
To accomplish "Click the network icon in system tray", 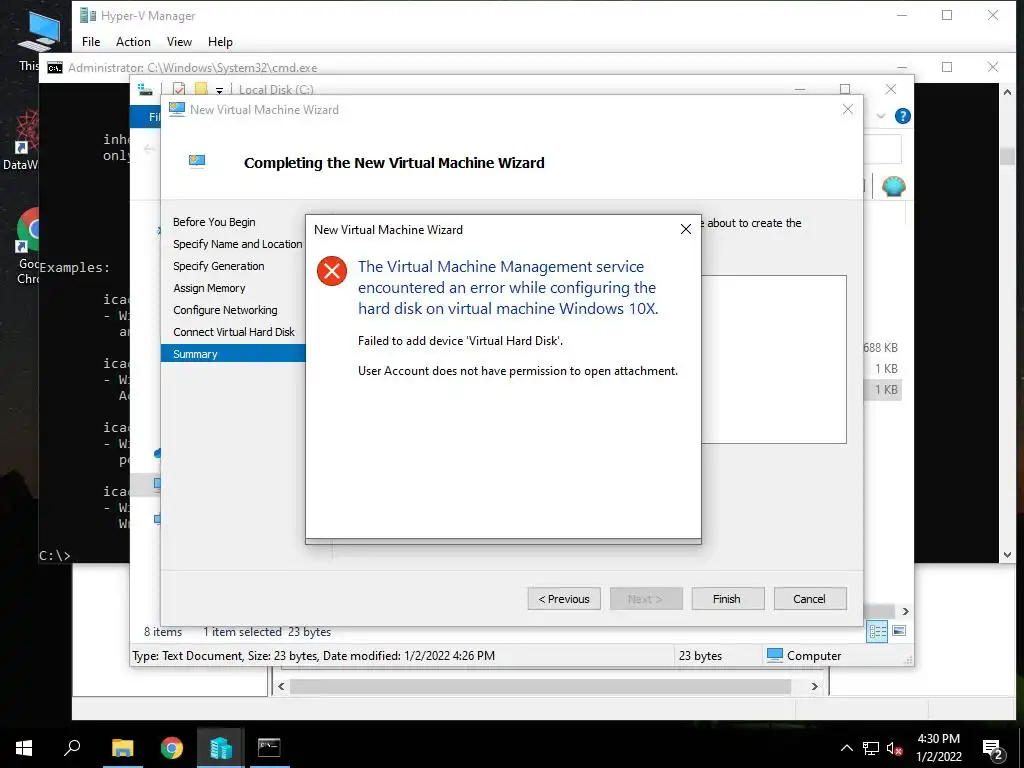I will tap(871, 749).
